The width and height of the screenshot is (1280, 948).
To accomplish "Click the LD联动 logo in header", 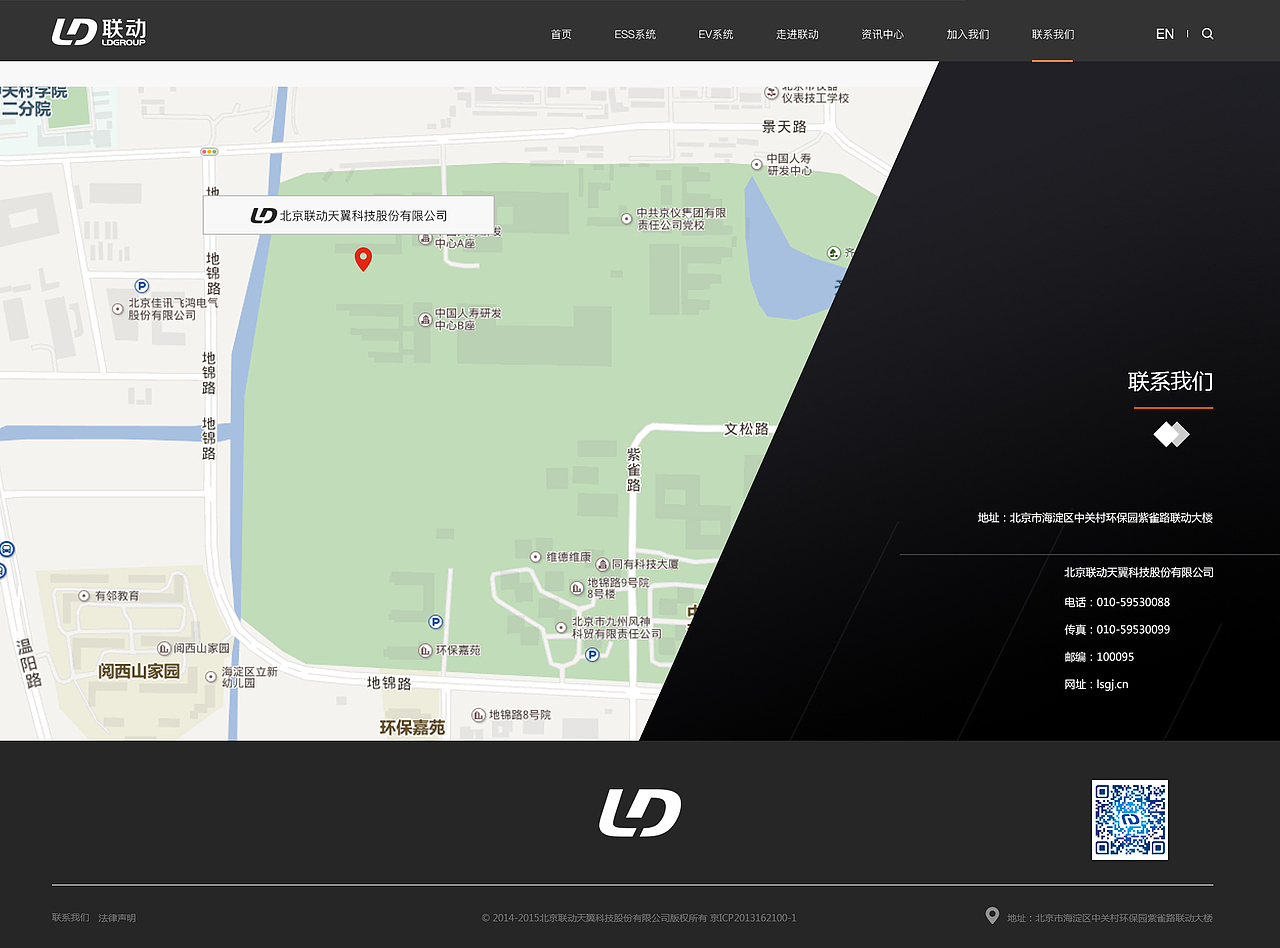I will (99, 32).
